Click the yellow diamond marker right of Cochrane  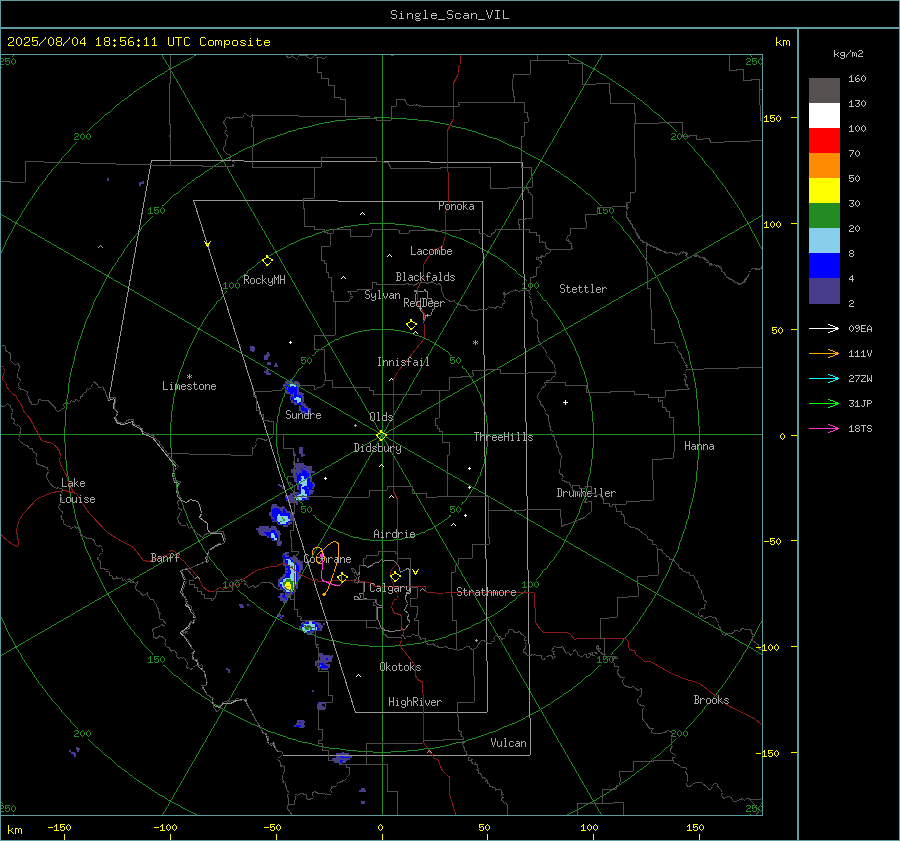point(343,576)
